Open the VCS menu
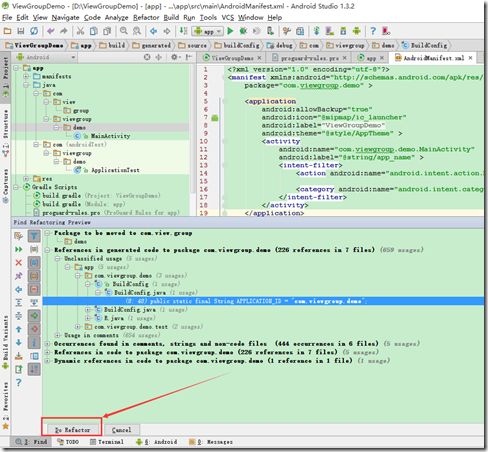Viewport: 488px width, 452px height. coord(228,17)
